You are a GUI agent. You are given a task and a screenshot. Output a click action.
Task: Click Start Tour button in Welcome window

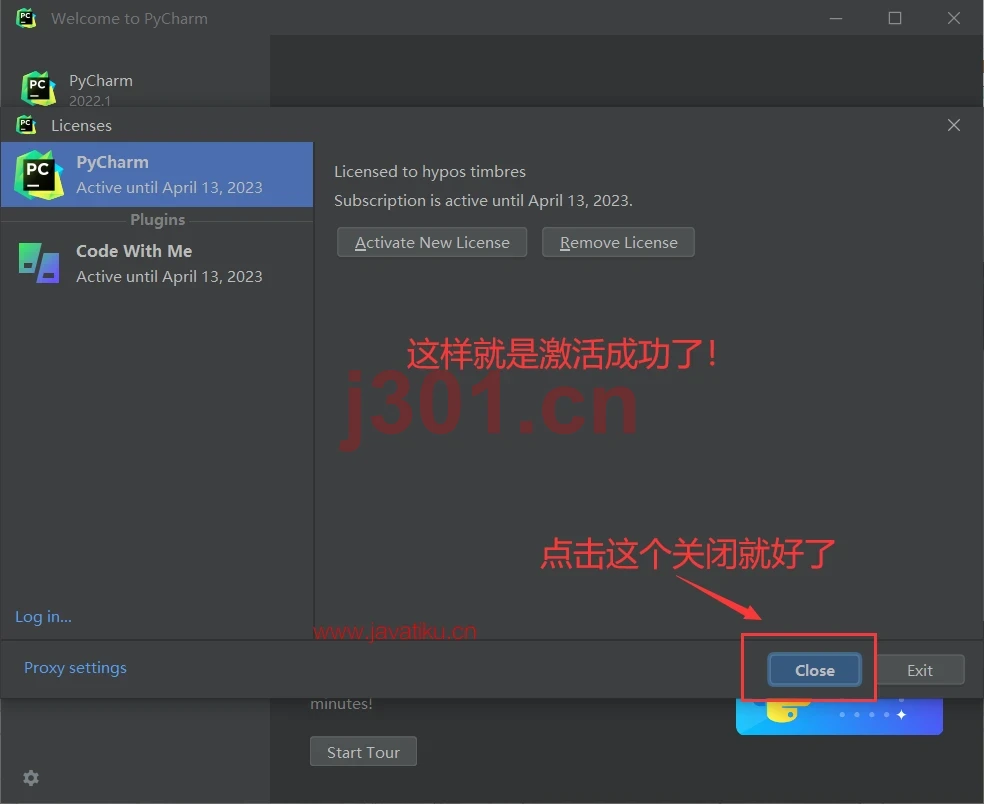coord(363,751)
